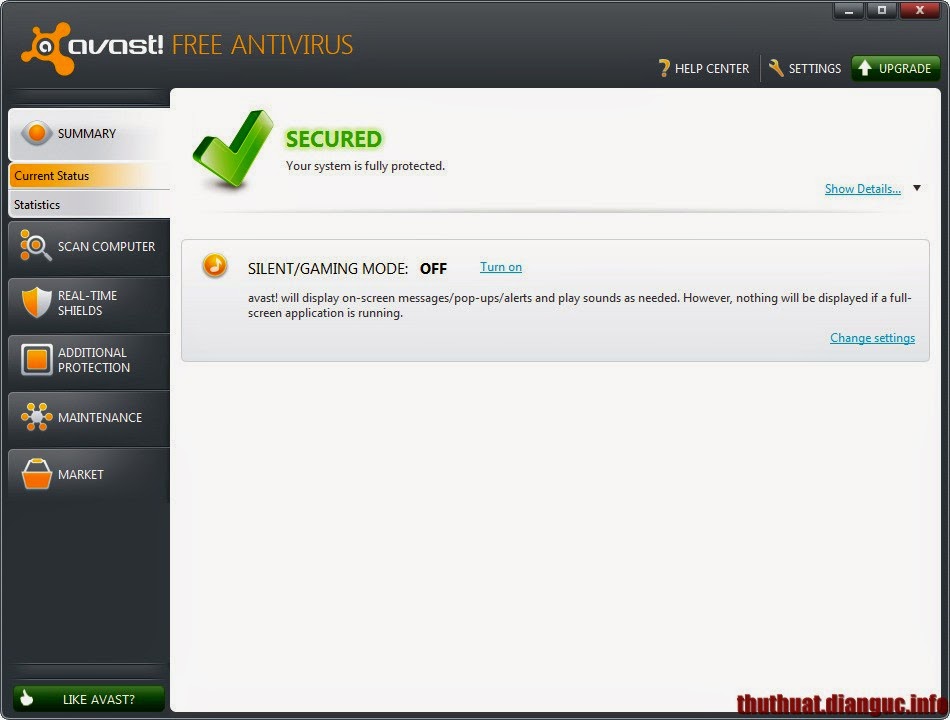The image size is (950, 720).
Task: Click the Silent/Gaming Mode OFF status text
Action: (433, 268)
